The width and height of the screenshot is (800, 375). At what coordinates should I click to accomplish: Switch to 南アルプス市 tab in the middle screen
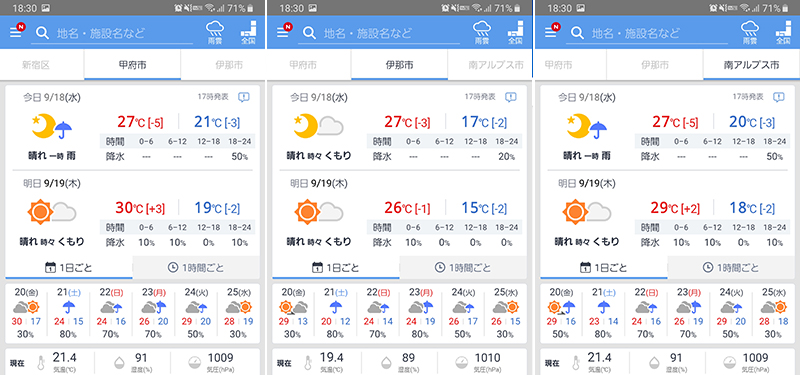click(489, 65)
